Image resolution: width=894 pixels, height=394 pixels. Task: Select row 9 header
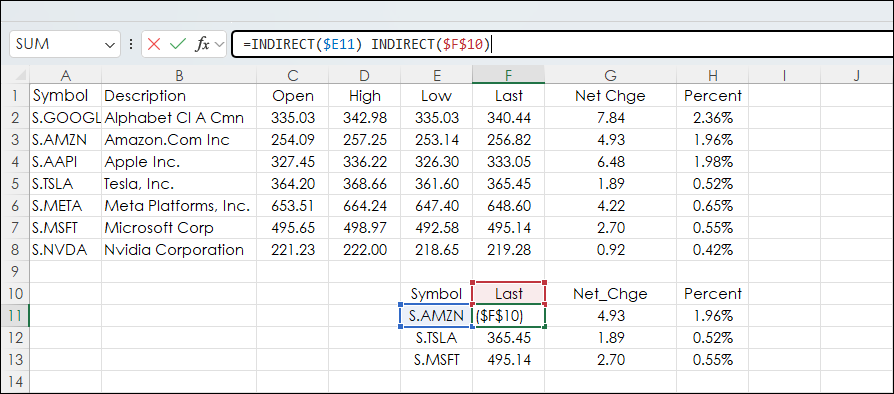[15, 271]
